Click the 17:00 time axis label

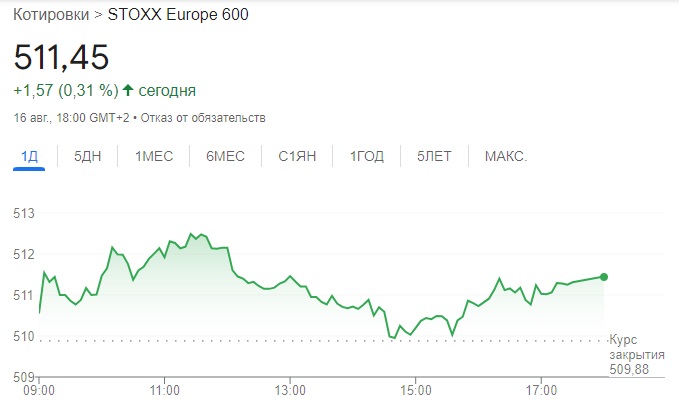(541, 390)
